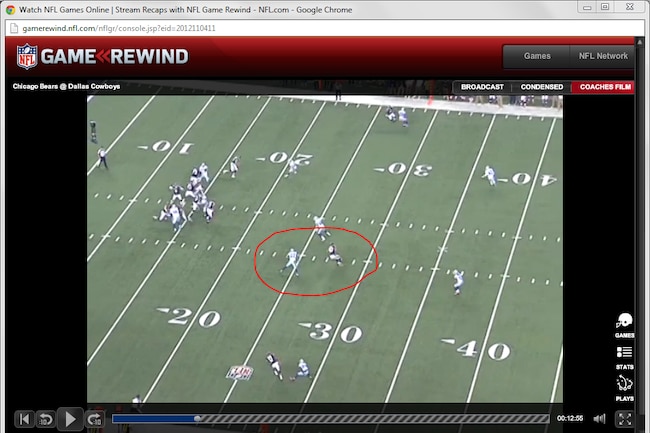Select the Coaches Film view

point(605,87)
